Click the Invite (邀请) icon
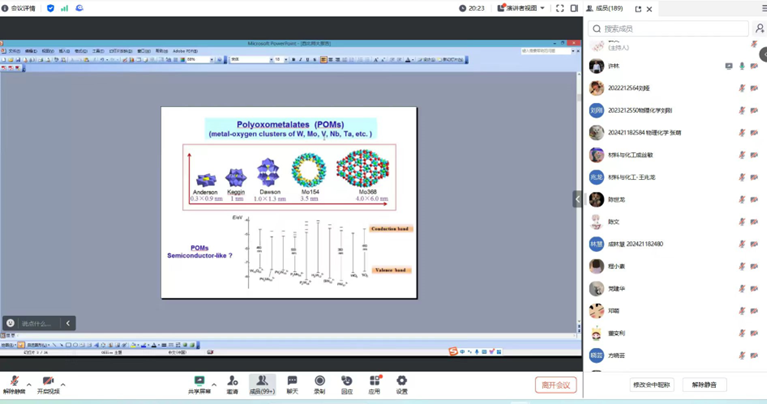 [232, 384]
